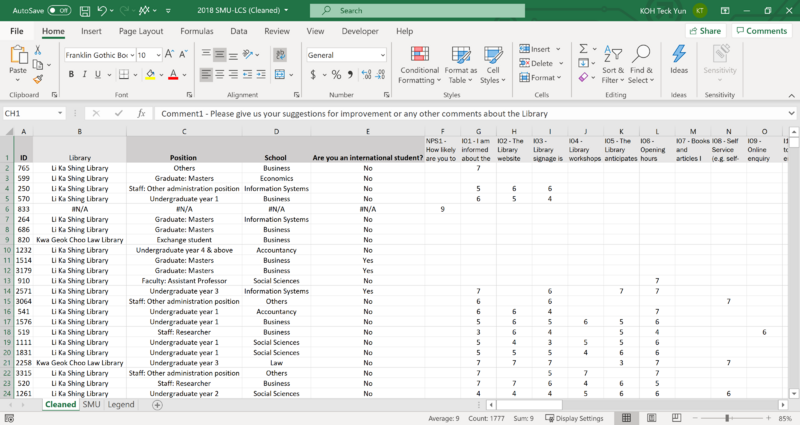The image size is (800, 425).
Task: Apply the Borders icon
Action: 123,74
